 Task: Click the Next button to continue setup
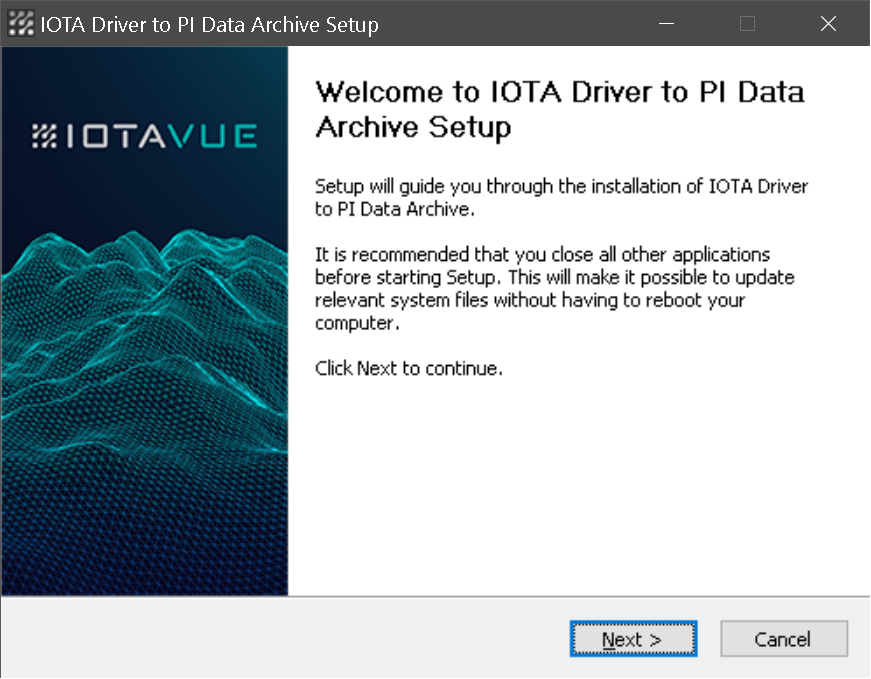tap(633, 639)
